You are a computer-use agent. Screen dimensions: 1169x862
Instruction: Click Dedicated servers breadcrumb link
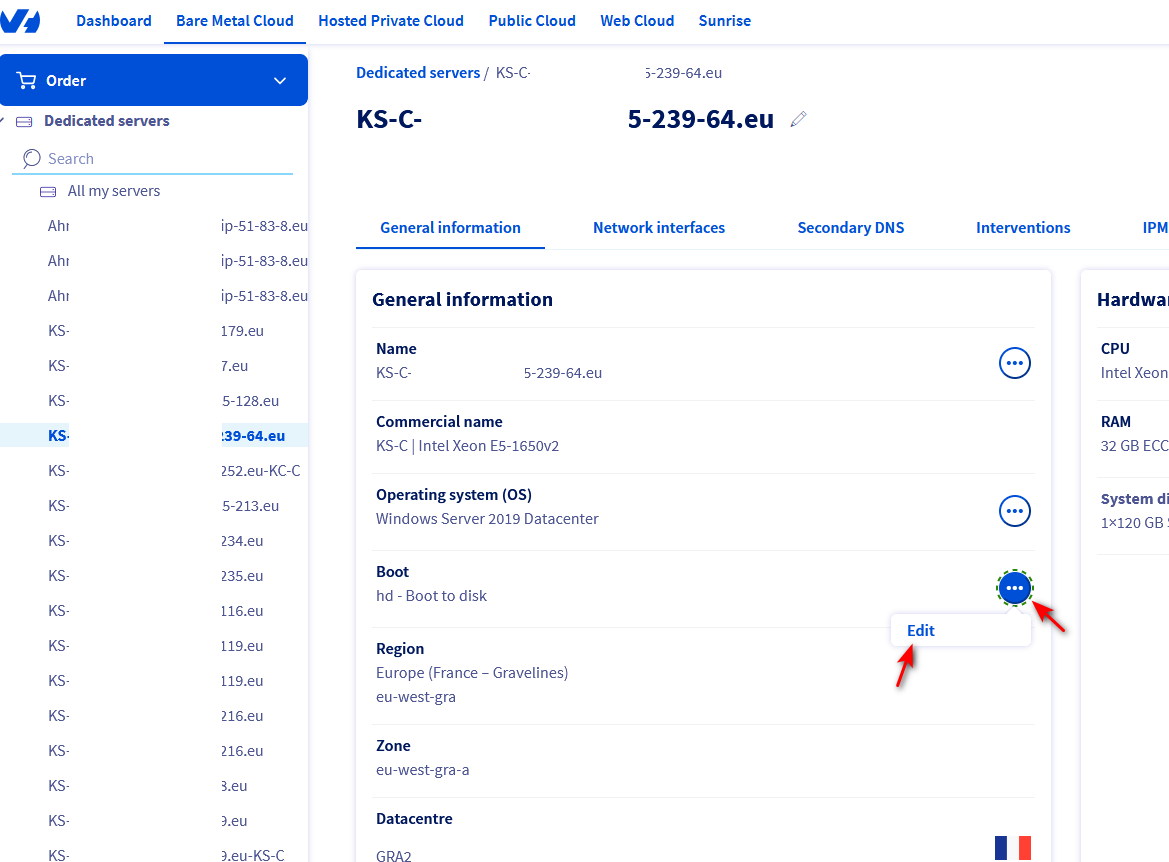point(418,72)
